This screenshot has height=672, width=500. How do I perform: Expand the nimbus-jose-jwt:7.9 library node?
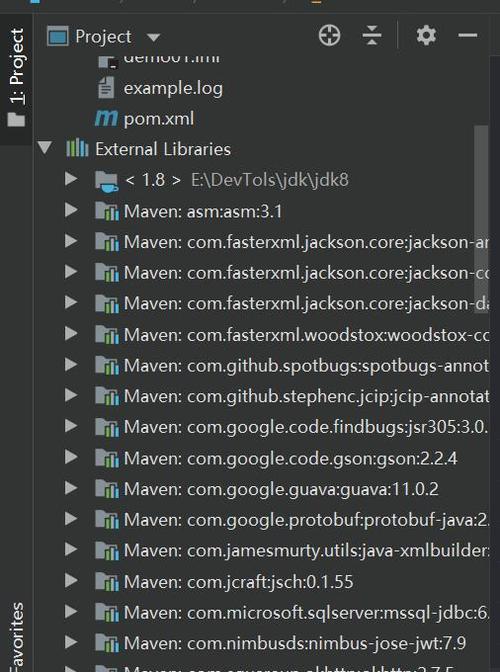(x=71, y=642)
